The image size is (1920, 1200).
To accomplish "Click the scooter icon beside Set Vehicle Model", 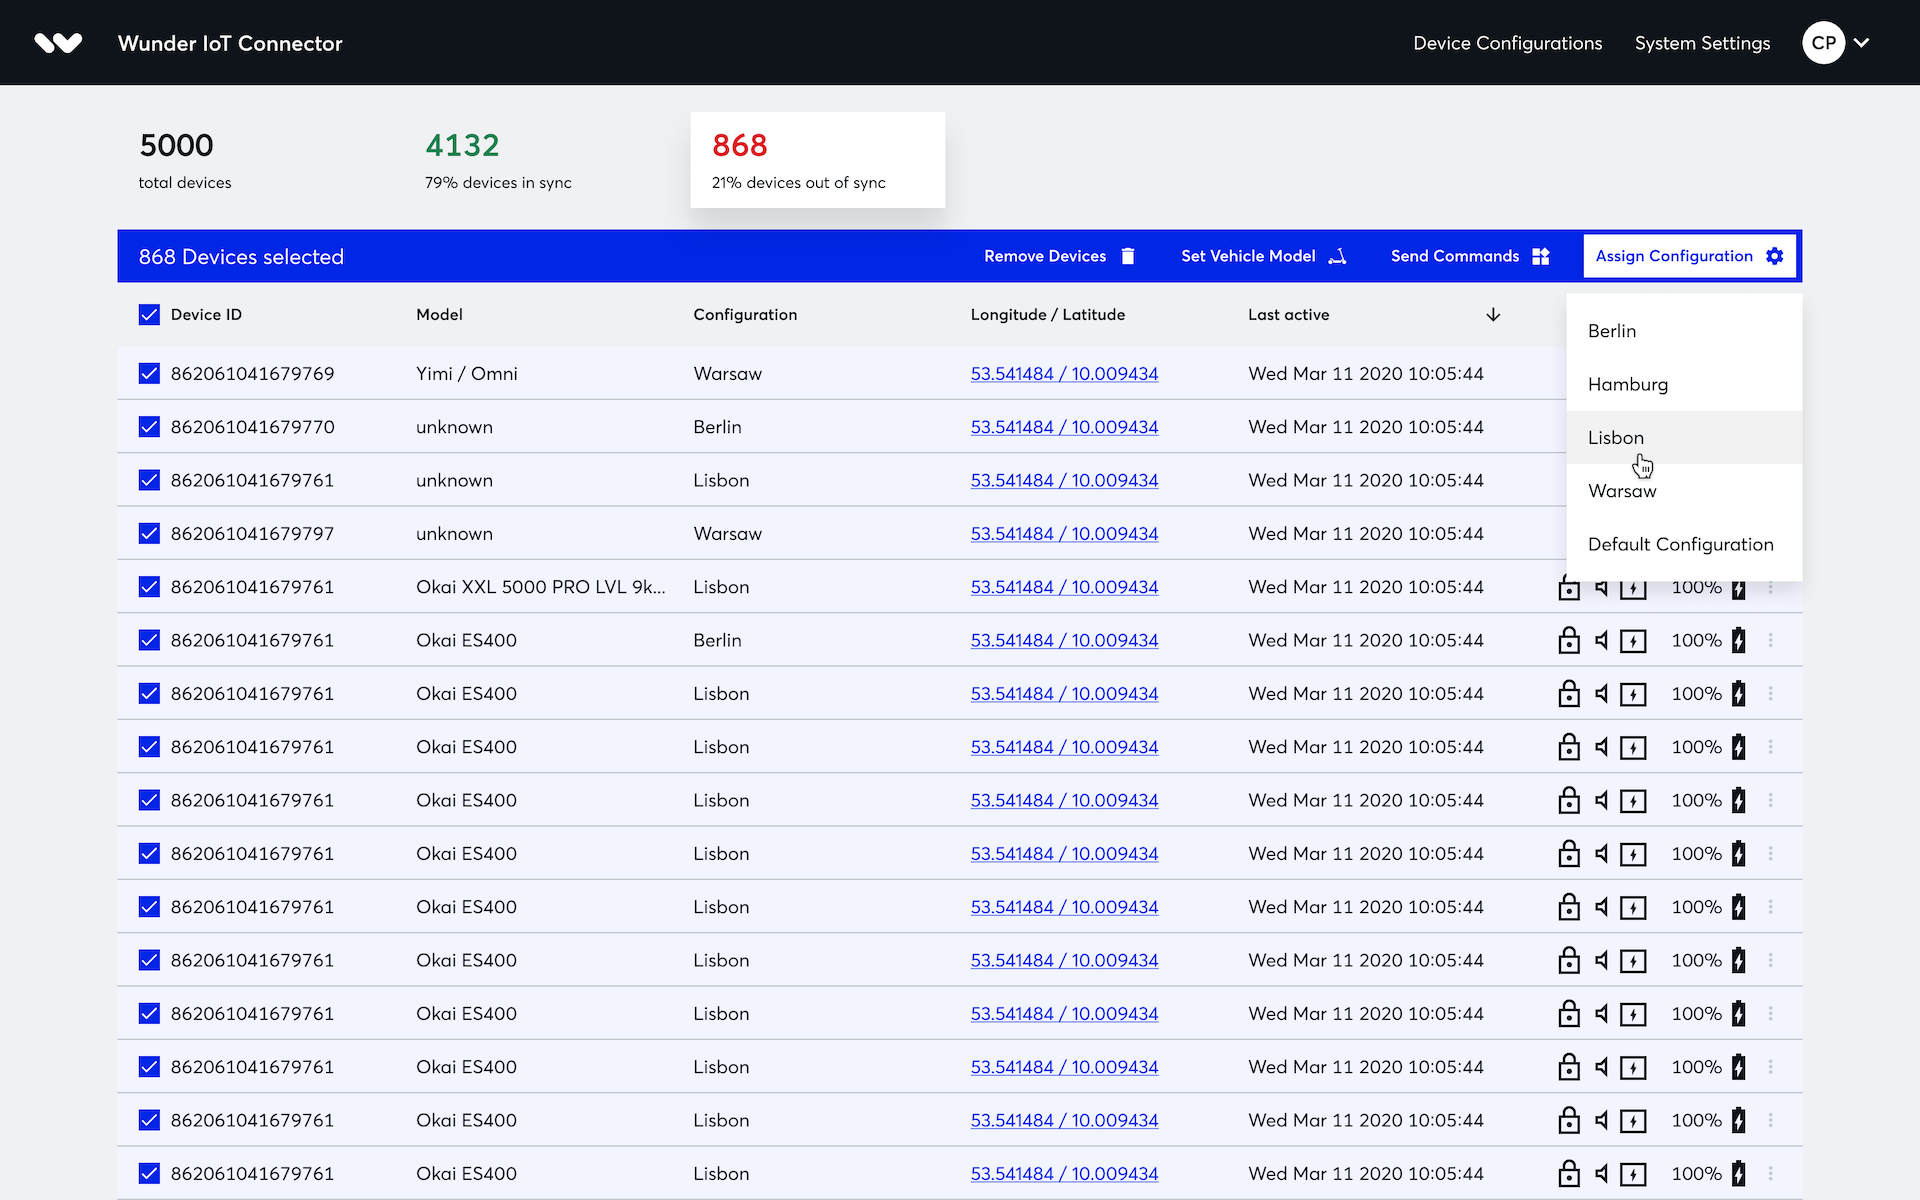I will tap(1338, 256).
